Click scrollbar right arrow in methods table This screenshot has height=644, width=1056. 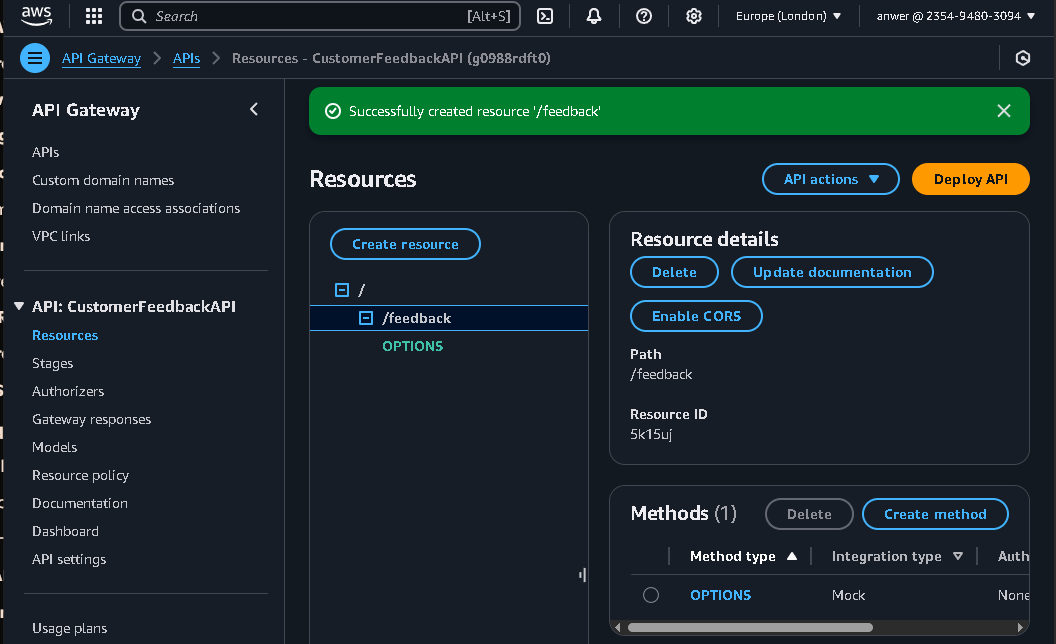1020,628
